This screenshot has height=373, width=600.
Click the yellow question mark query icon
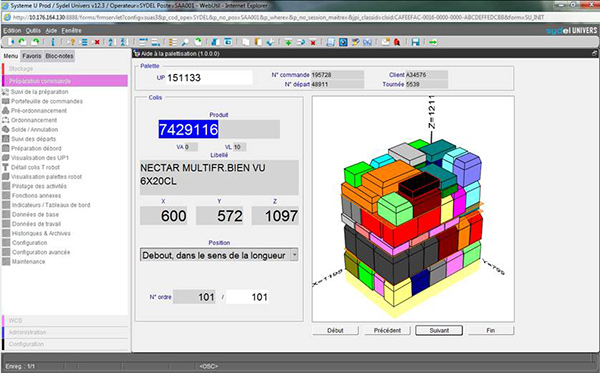click(x=72, y=42)
